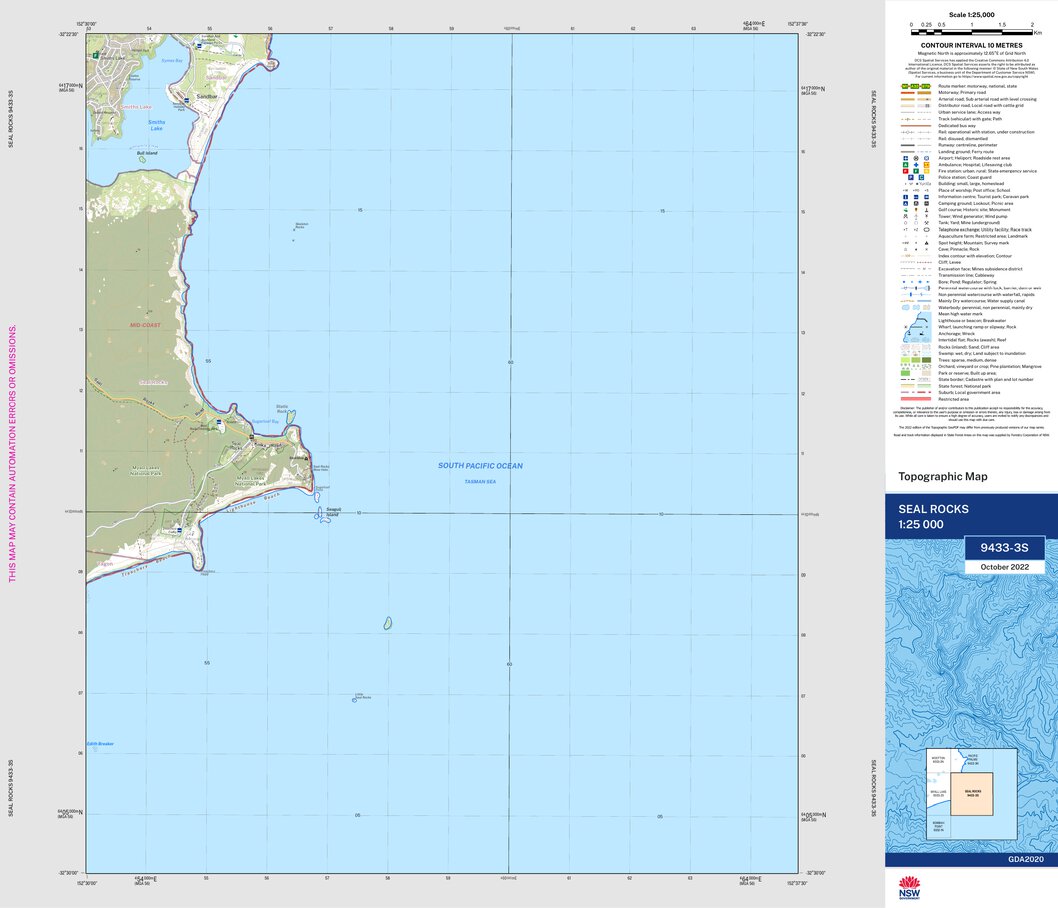Click the green route marker symbols in legend
The image size is (1058, 908).
coord(916,86)
